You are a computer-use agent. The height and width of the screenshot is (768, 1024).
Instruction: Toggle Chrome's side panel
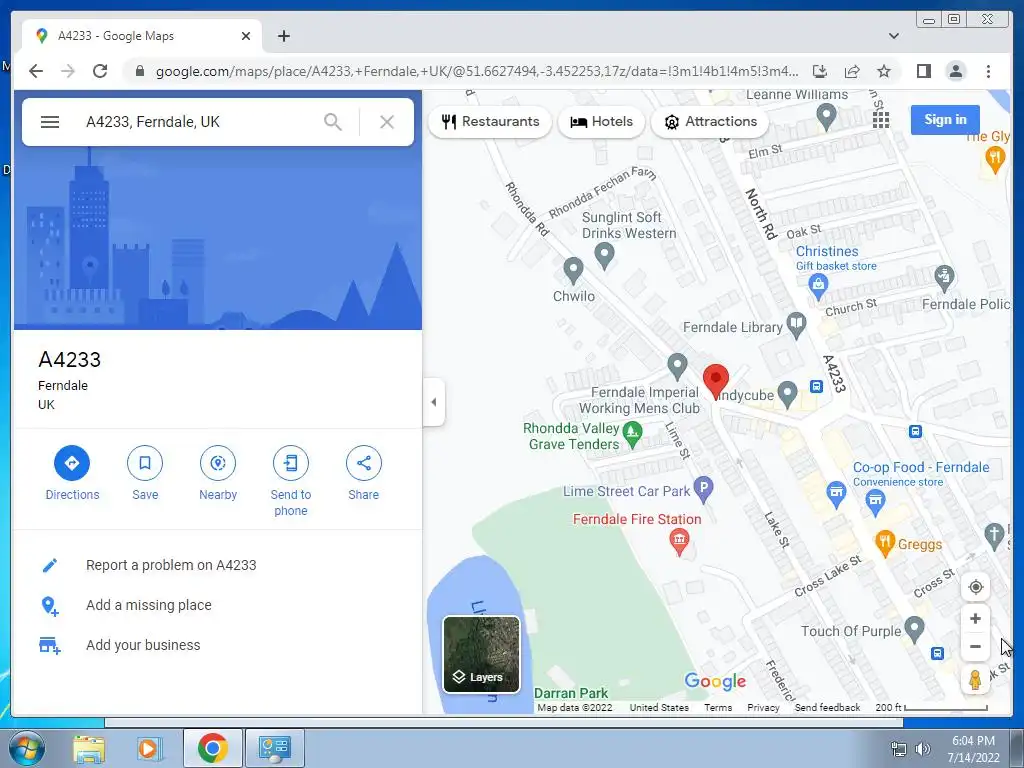tap(923, 71)
